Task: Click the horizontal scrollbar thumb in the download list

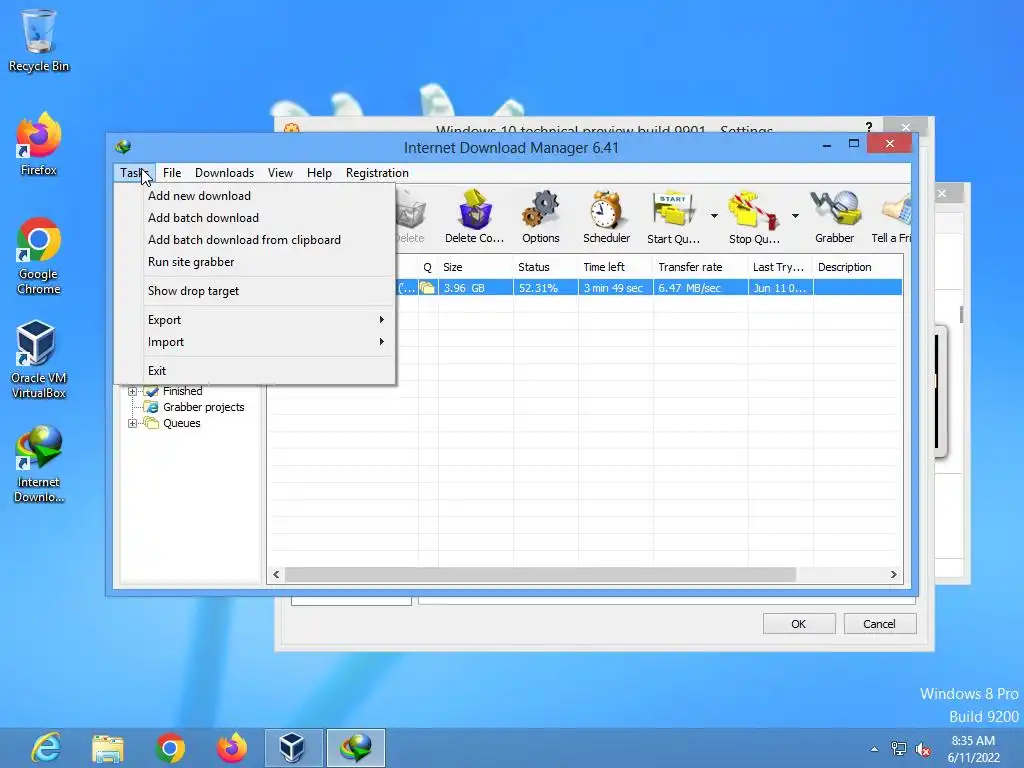Action: click(x=540, y=575)
